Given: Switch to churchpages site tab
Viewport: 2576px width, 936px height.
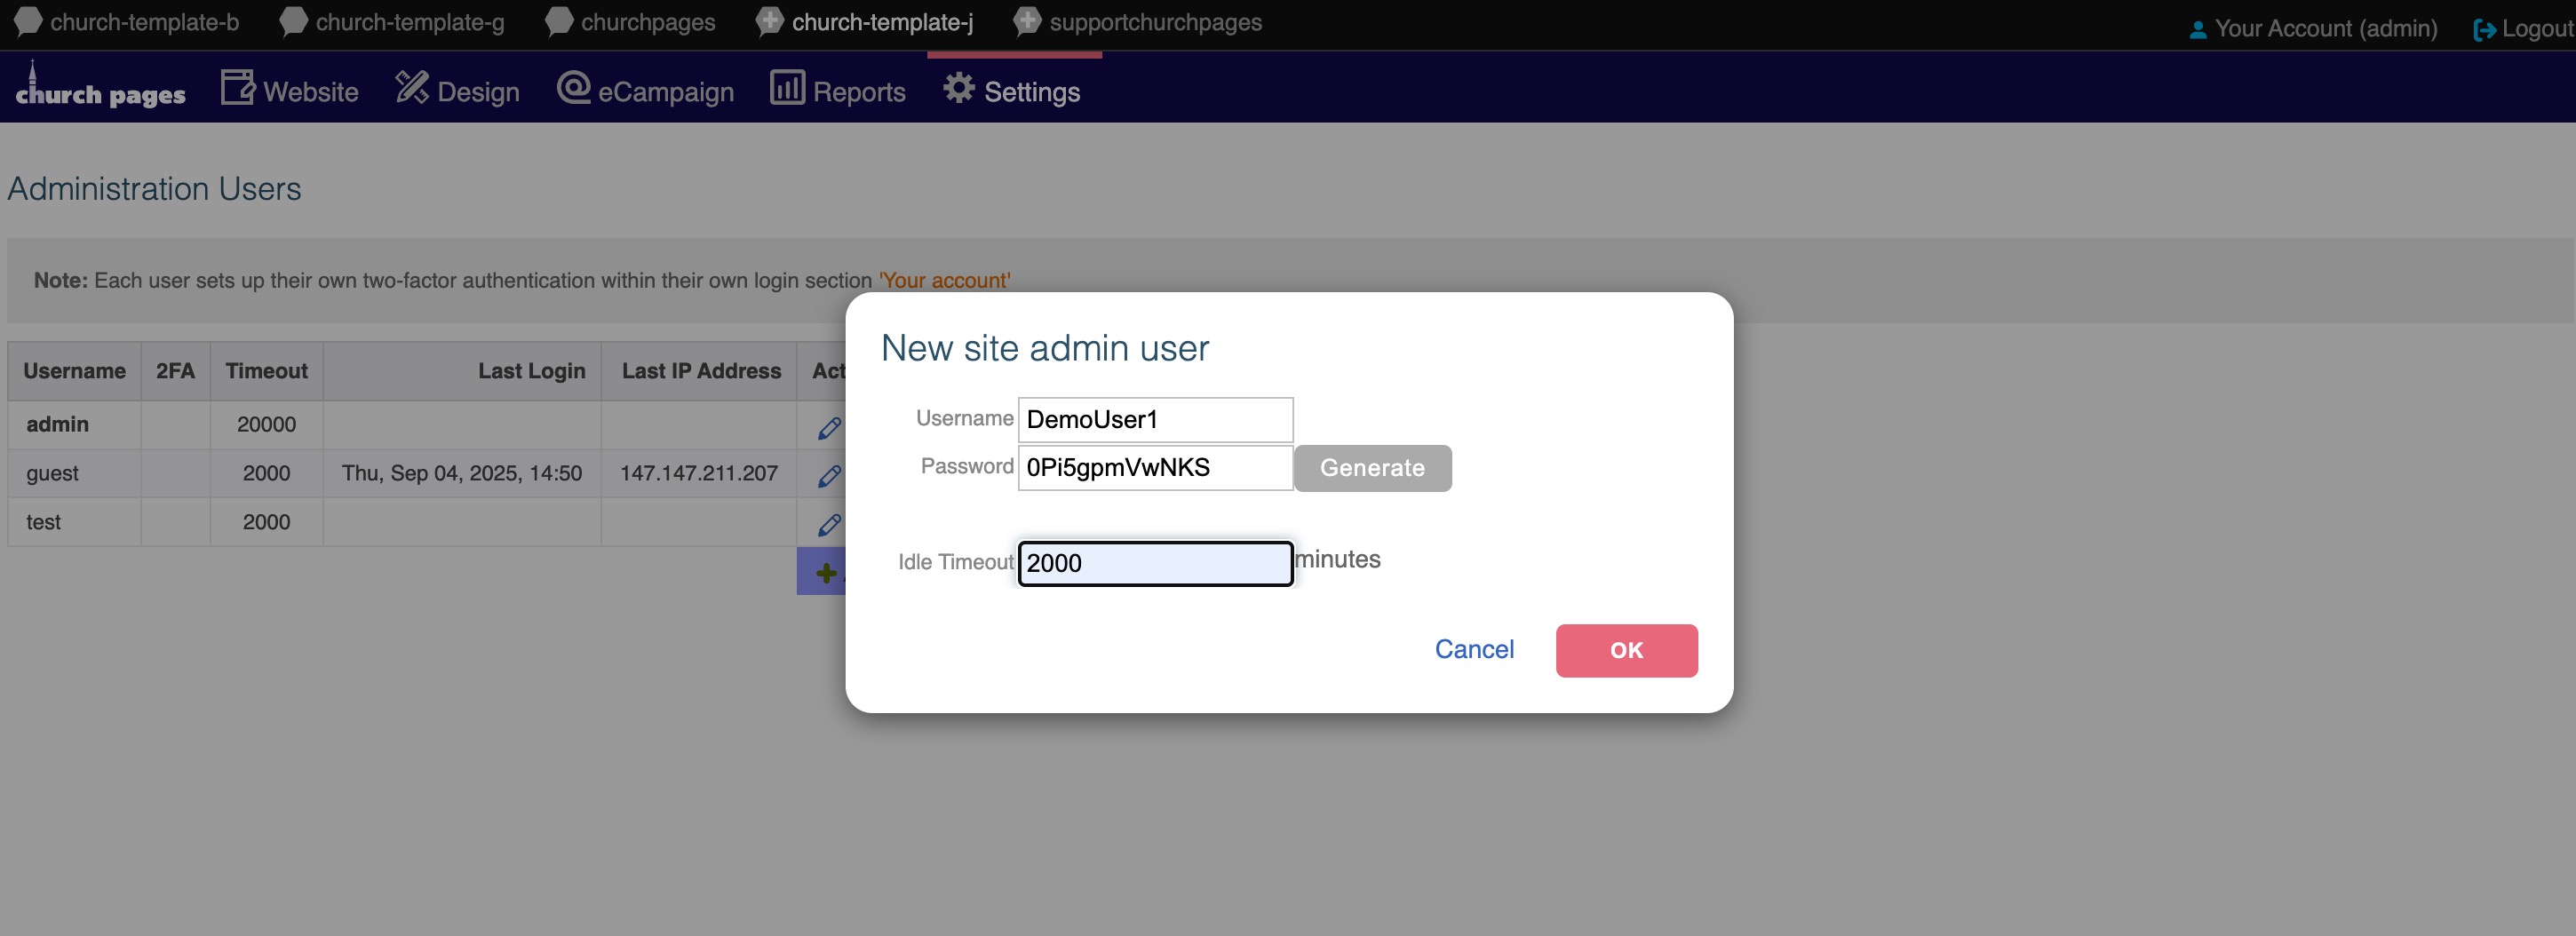Looking at the screenshot, I should [630, 22].
